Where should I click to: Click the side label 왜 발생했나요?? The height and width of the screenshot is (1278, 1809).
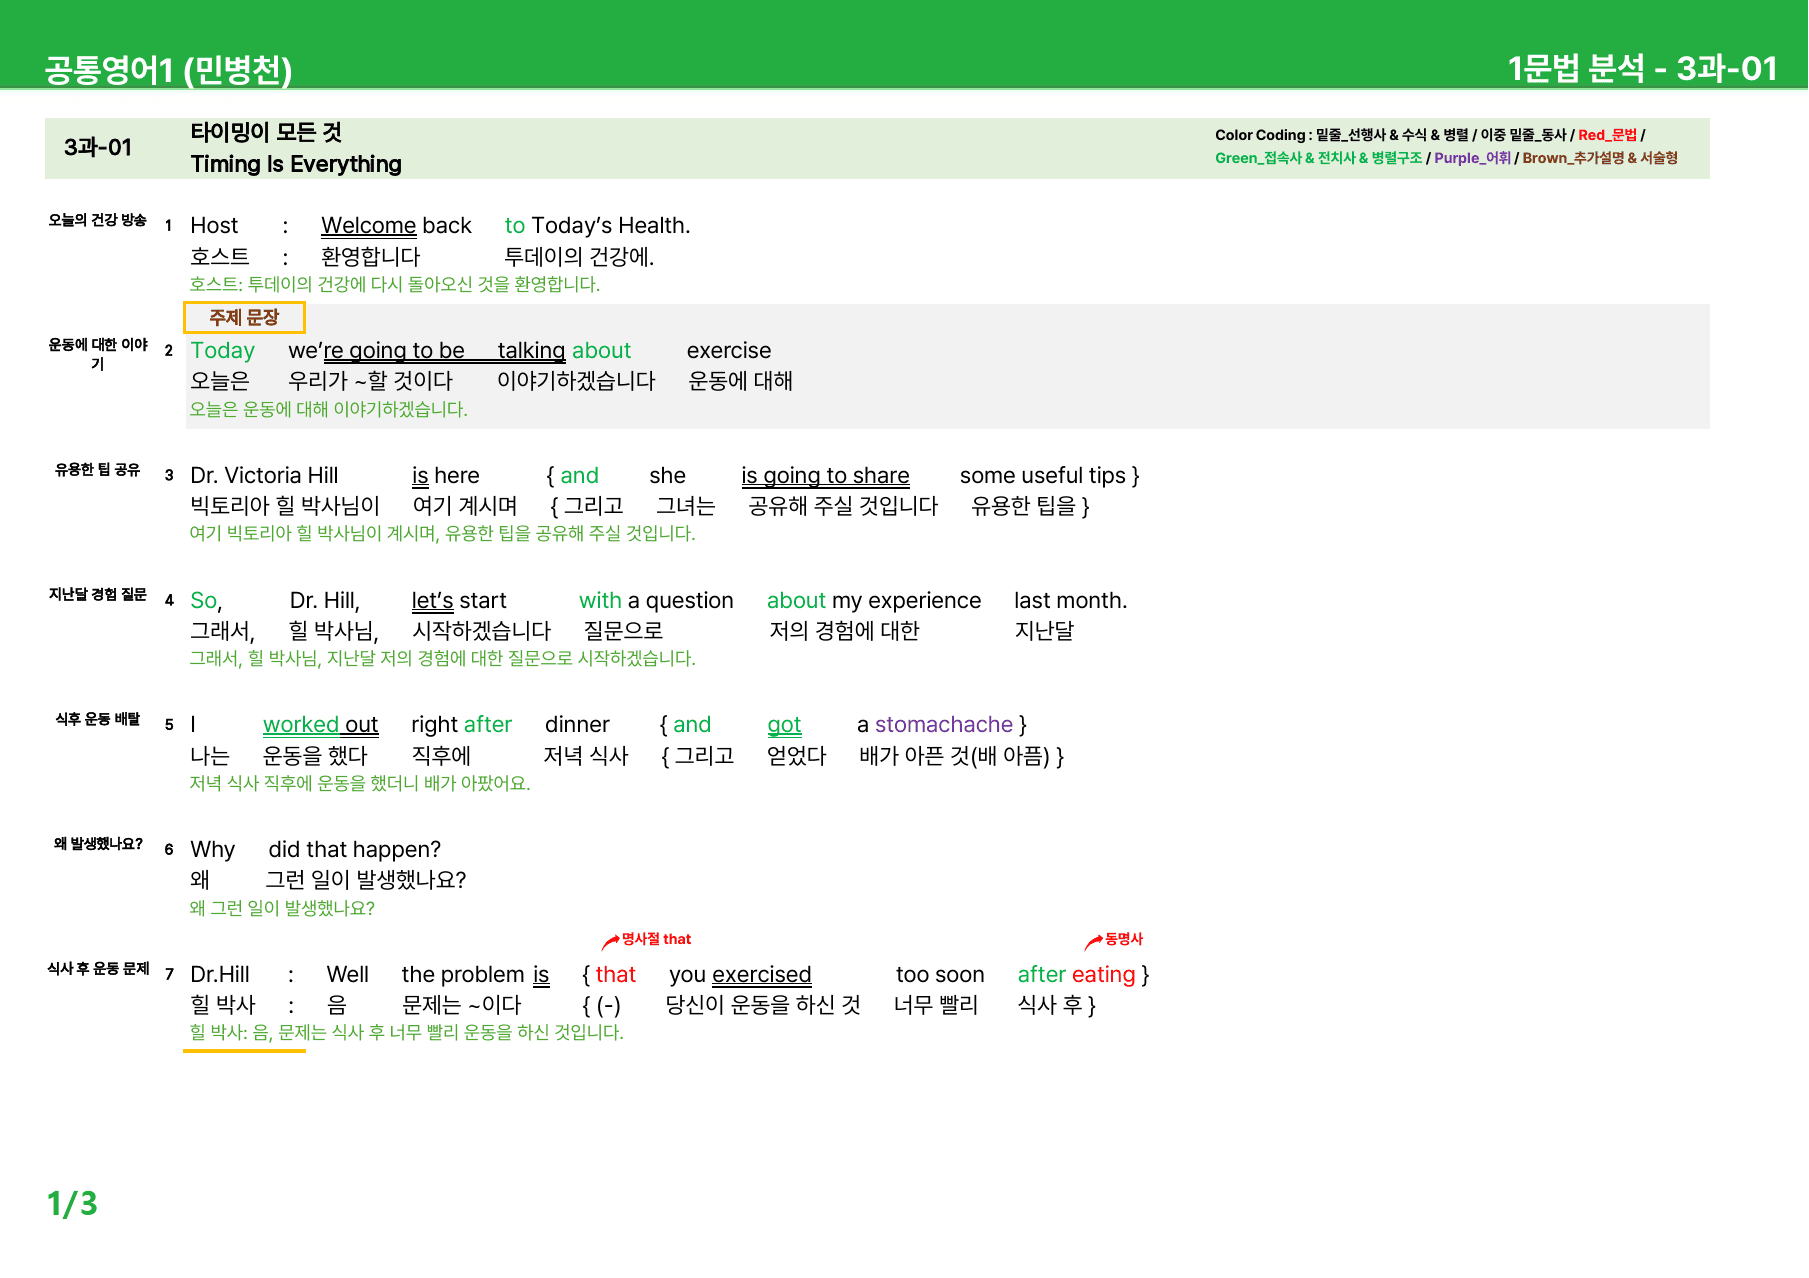click(98, 844)
